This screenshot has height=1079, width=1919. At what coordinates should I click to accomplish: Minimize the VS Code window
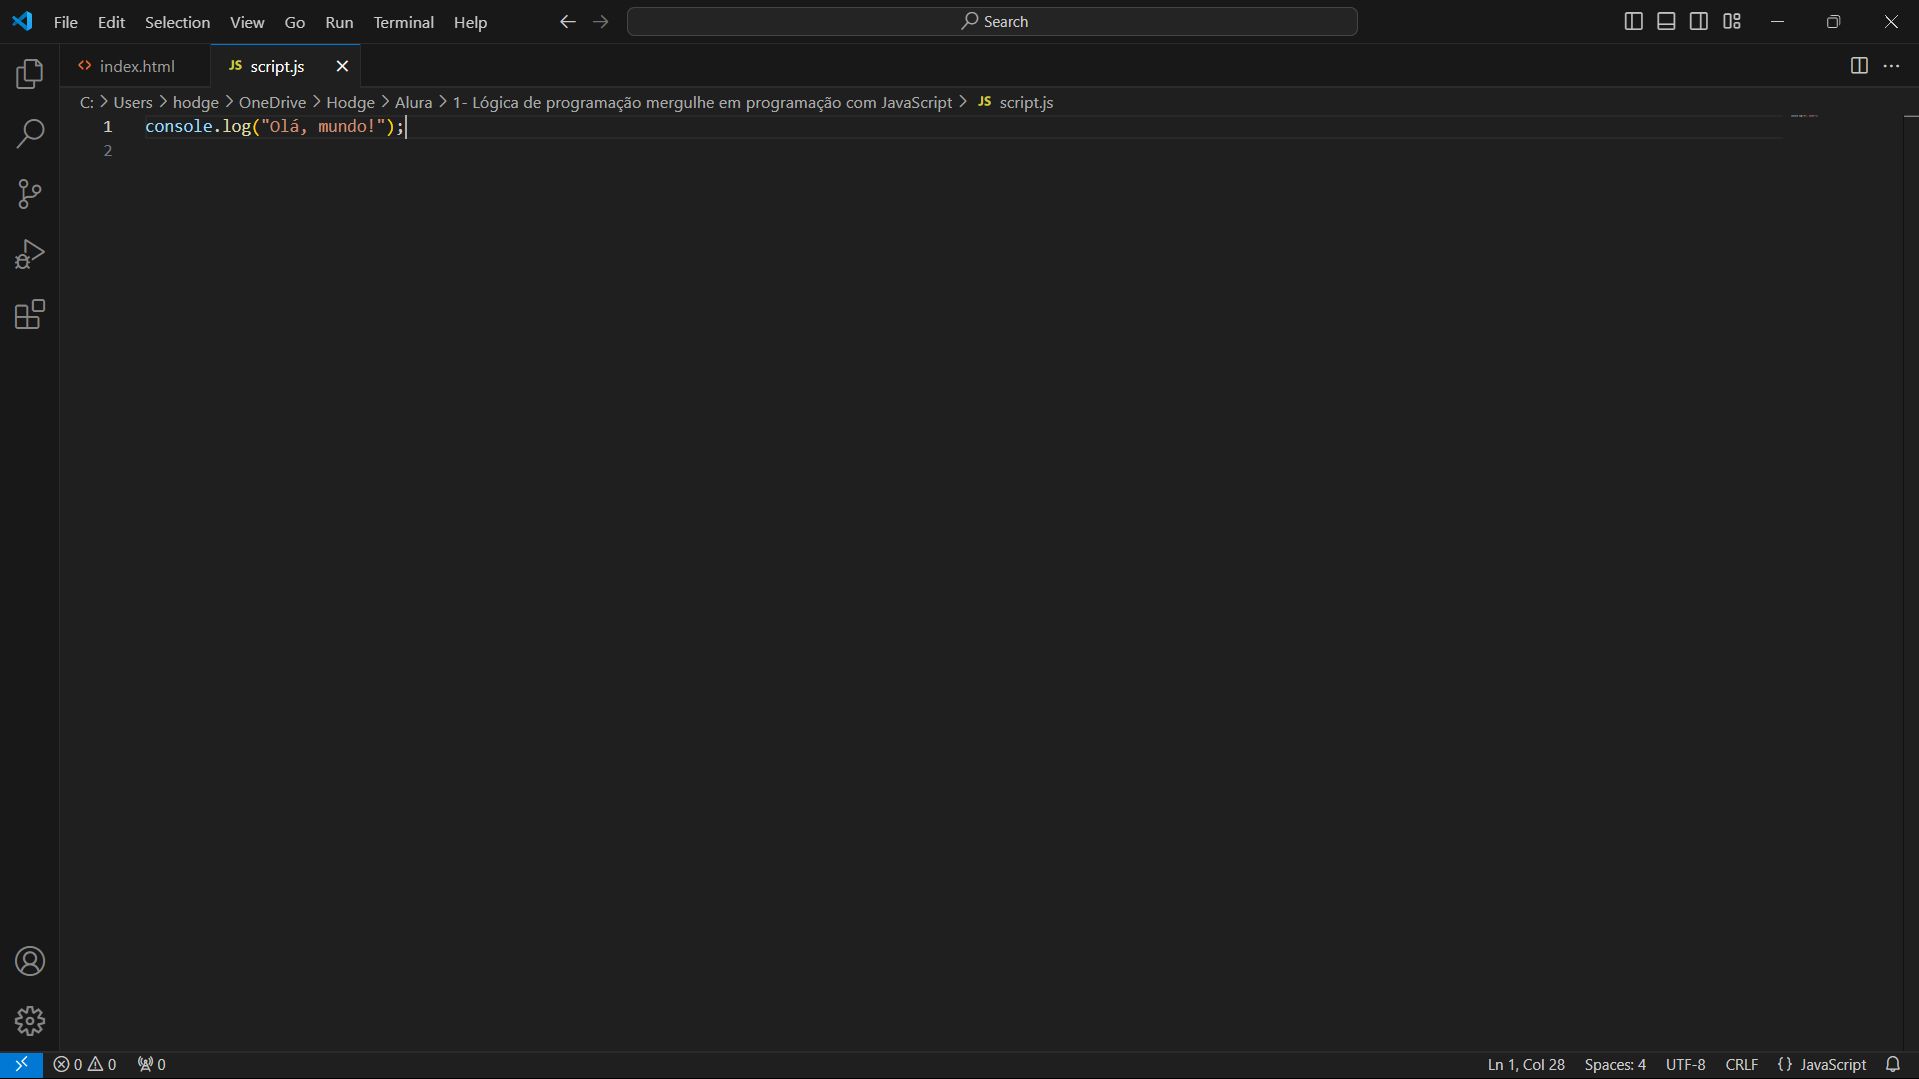(1777, 22)
